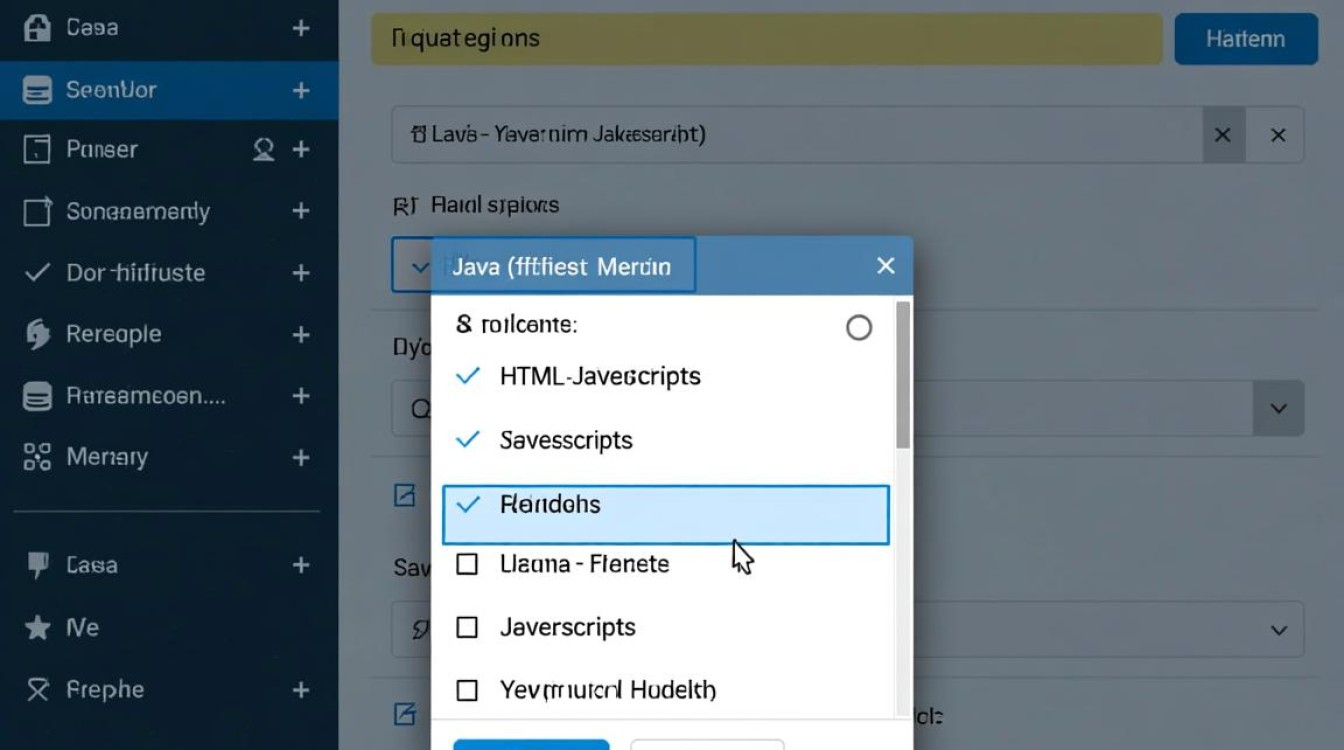Click the Meriary grid icon
This screenshot has height=750, width=1344.
[37, 458]
